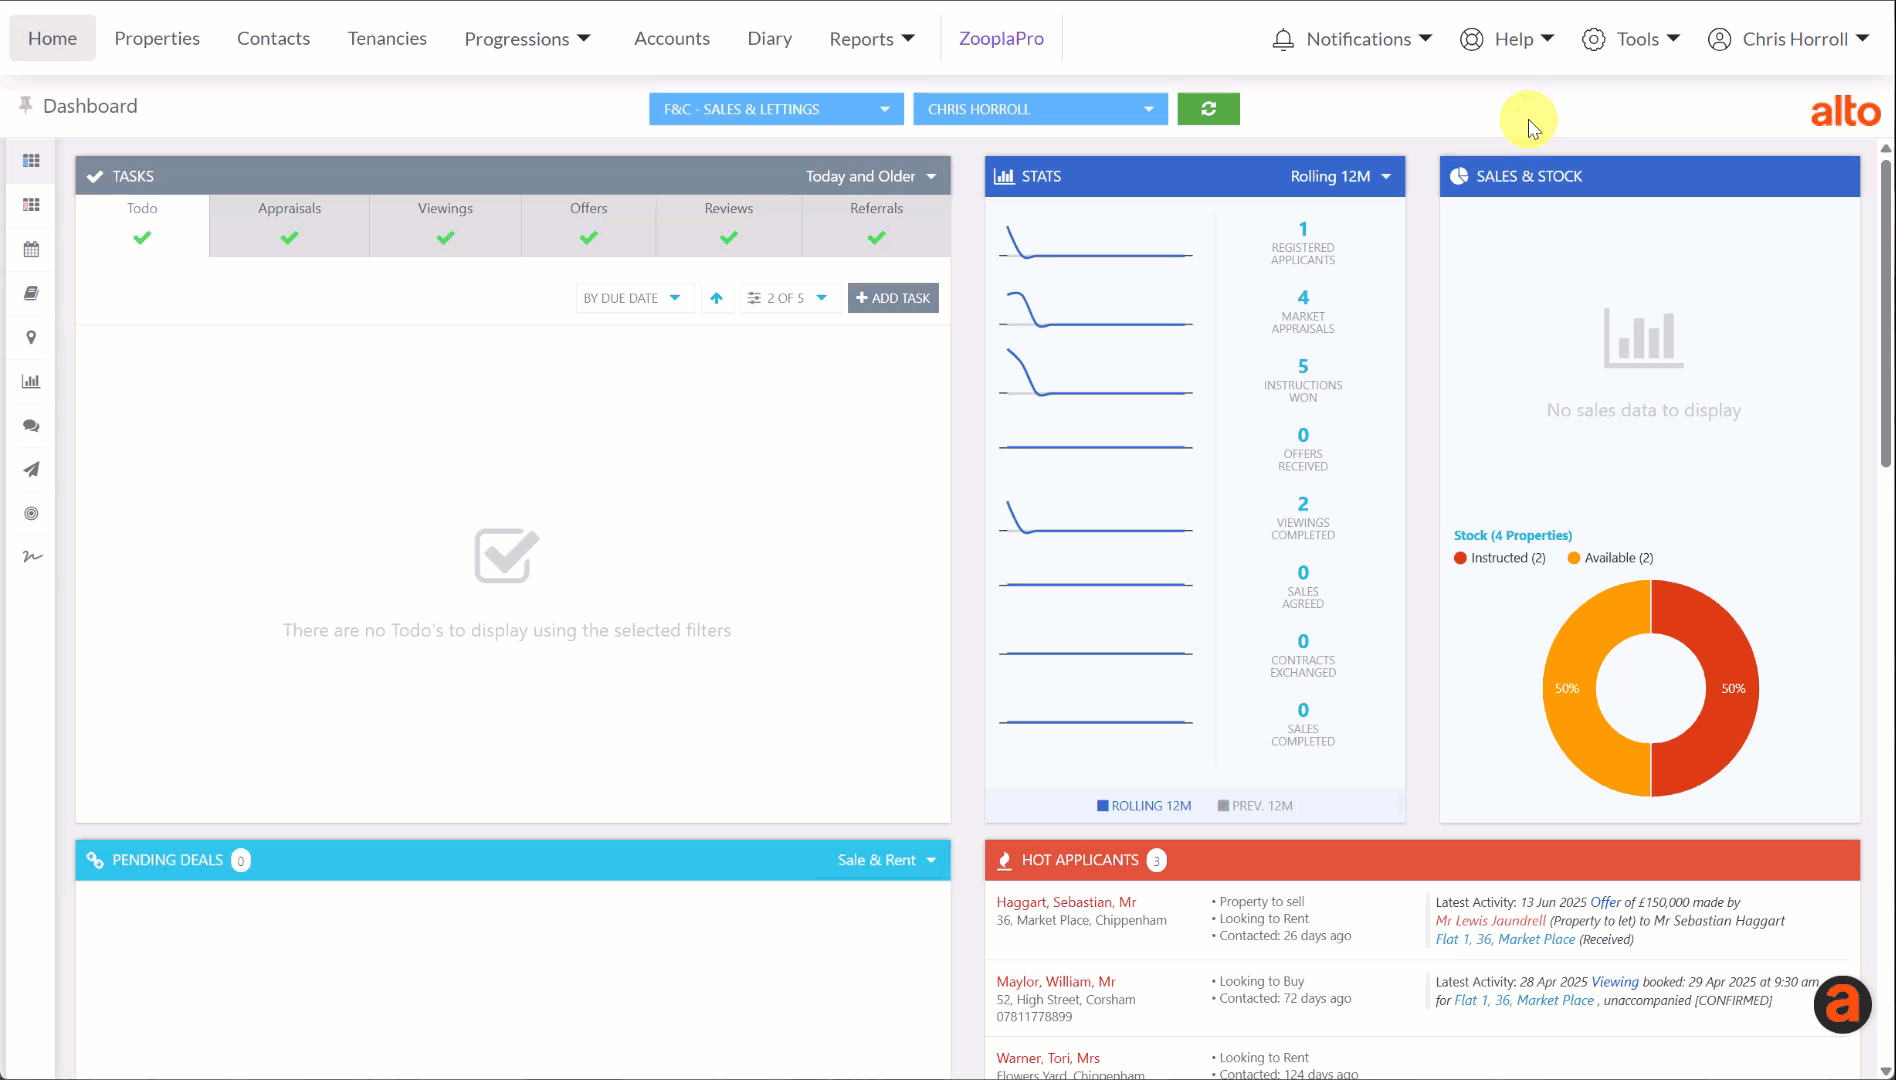Toggle the Instructed legend item in stock chart
1896x1080 pixels.
point(1499,558)
